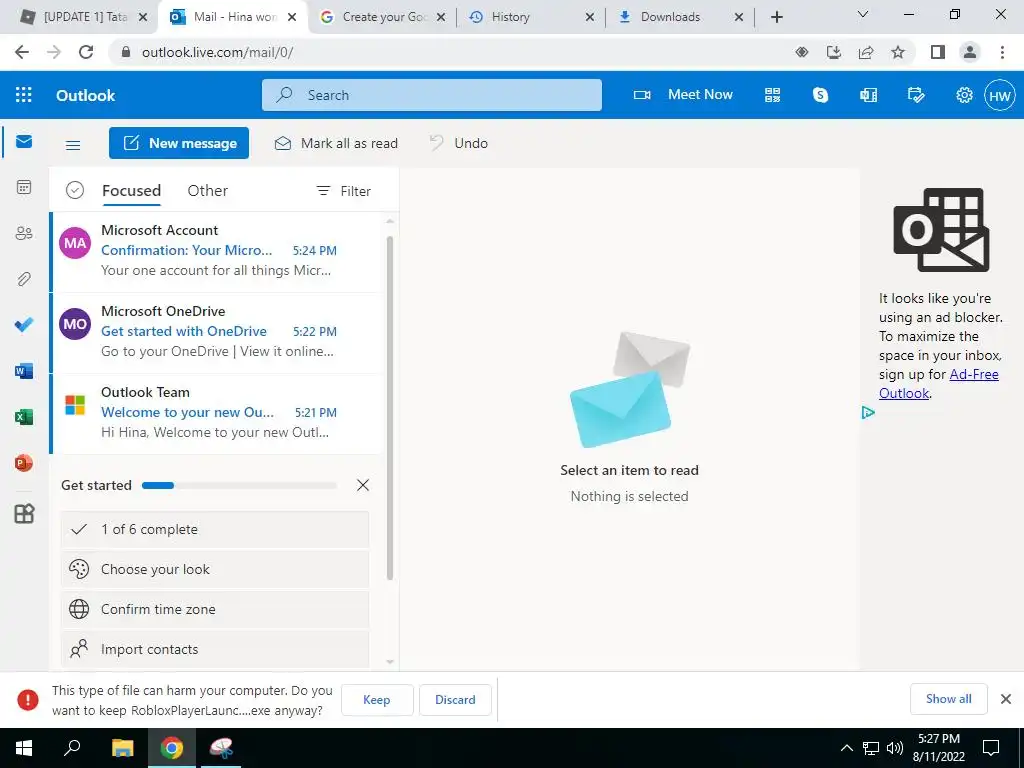This screenshot has height=768, width=1024.
Task: Keep the RobloxPlayerLauncher download
Action: click(377, 700)
